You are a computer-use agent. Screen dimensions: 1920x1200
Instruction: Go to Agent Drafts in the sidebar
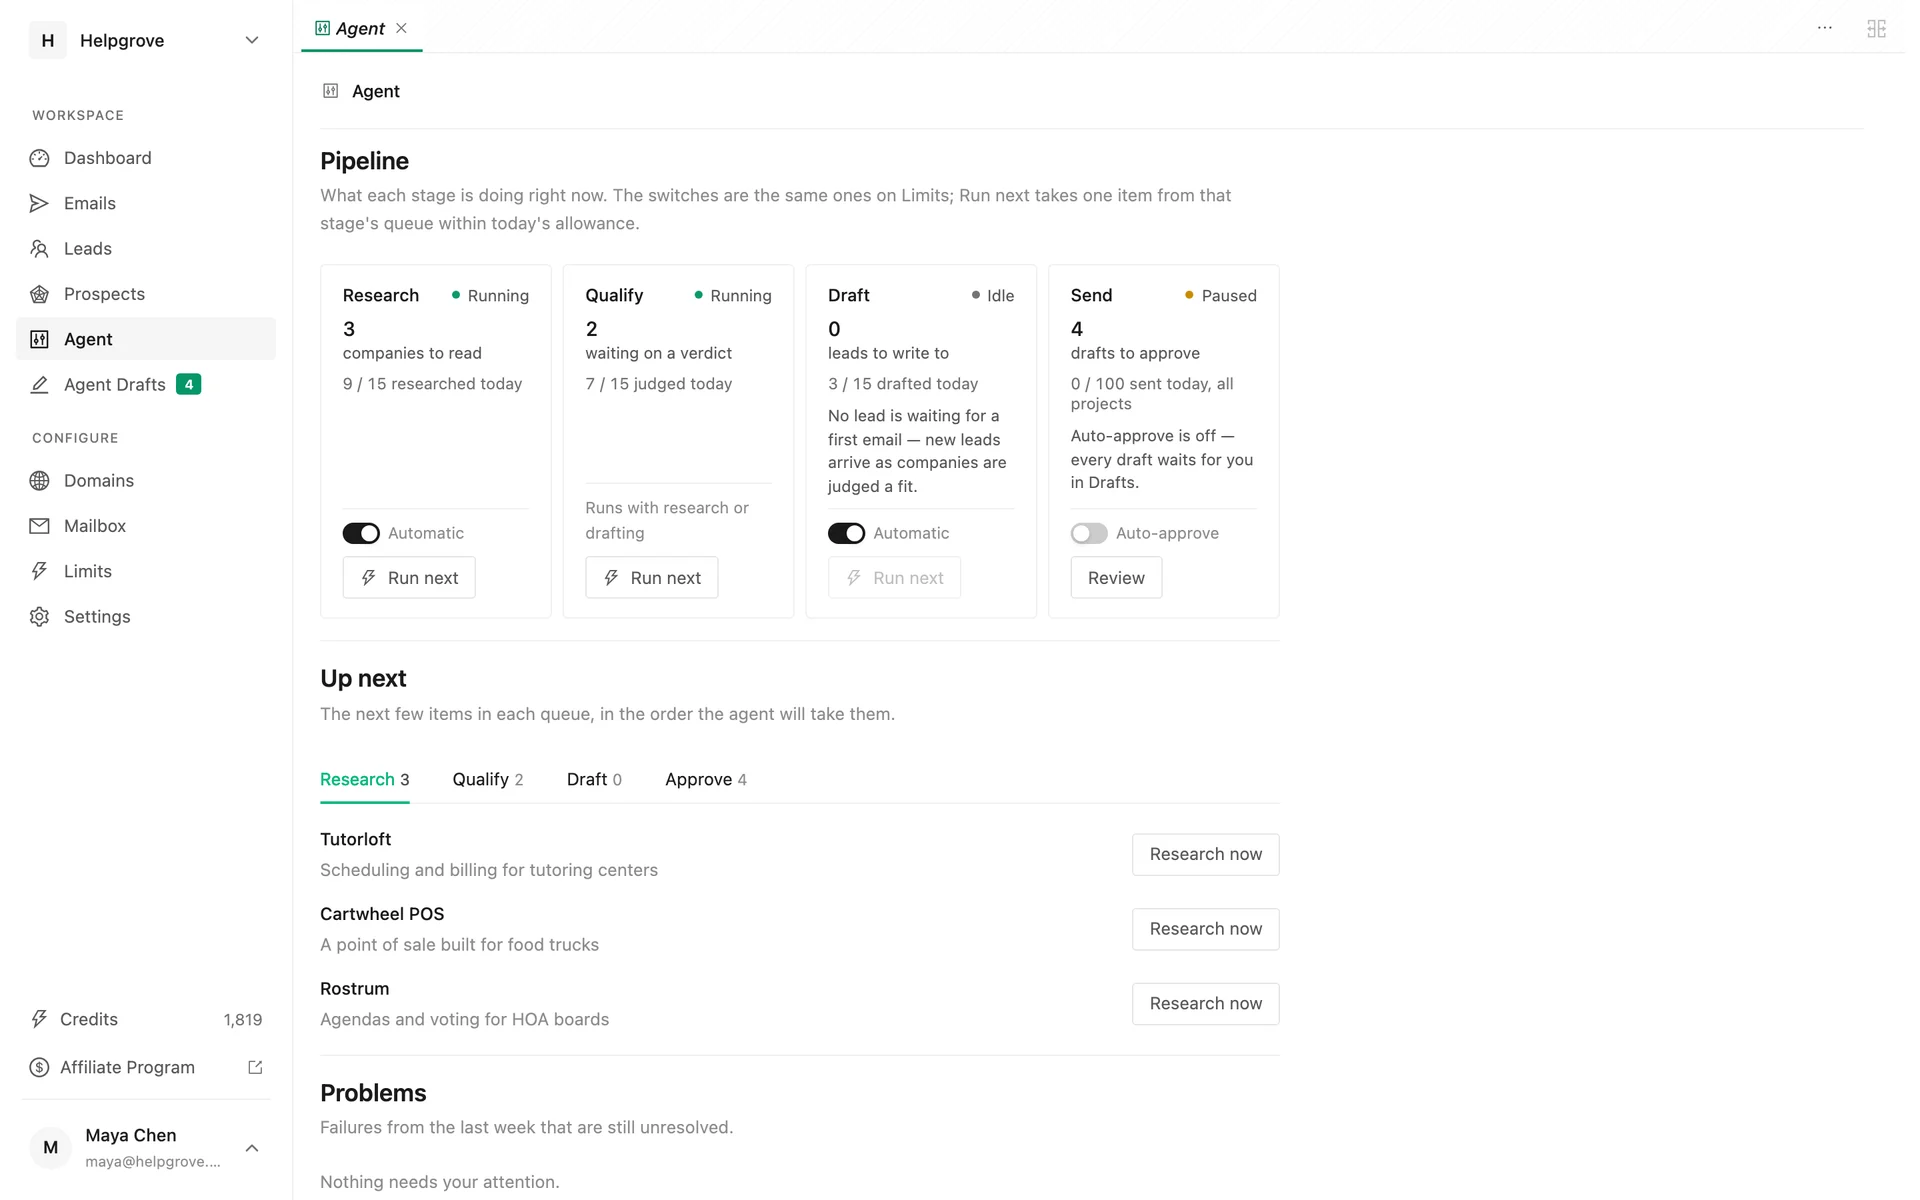(x=146, y=384)
